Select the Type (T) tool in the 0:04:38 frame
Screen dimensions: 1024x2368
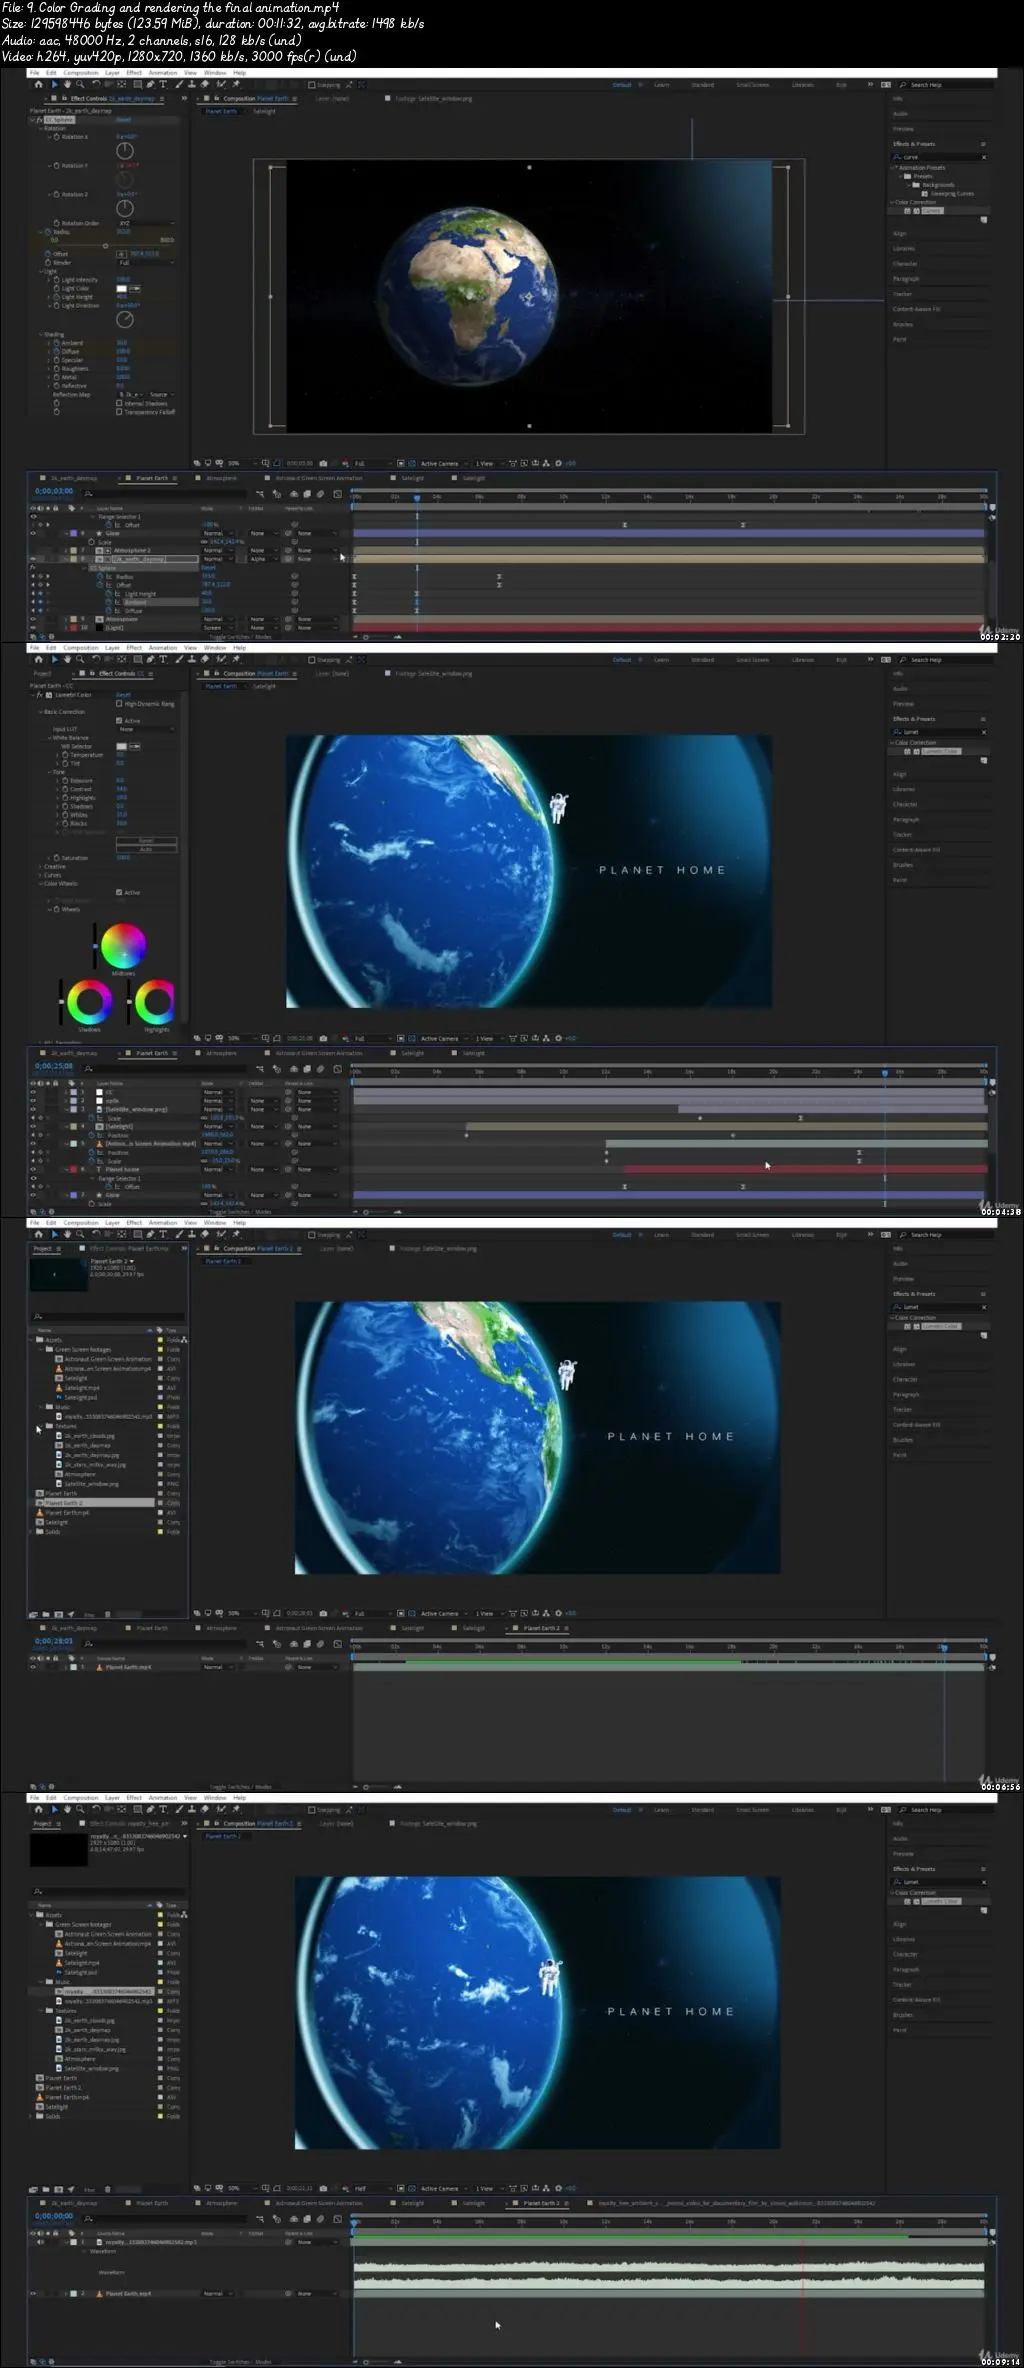pos(163,660)
